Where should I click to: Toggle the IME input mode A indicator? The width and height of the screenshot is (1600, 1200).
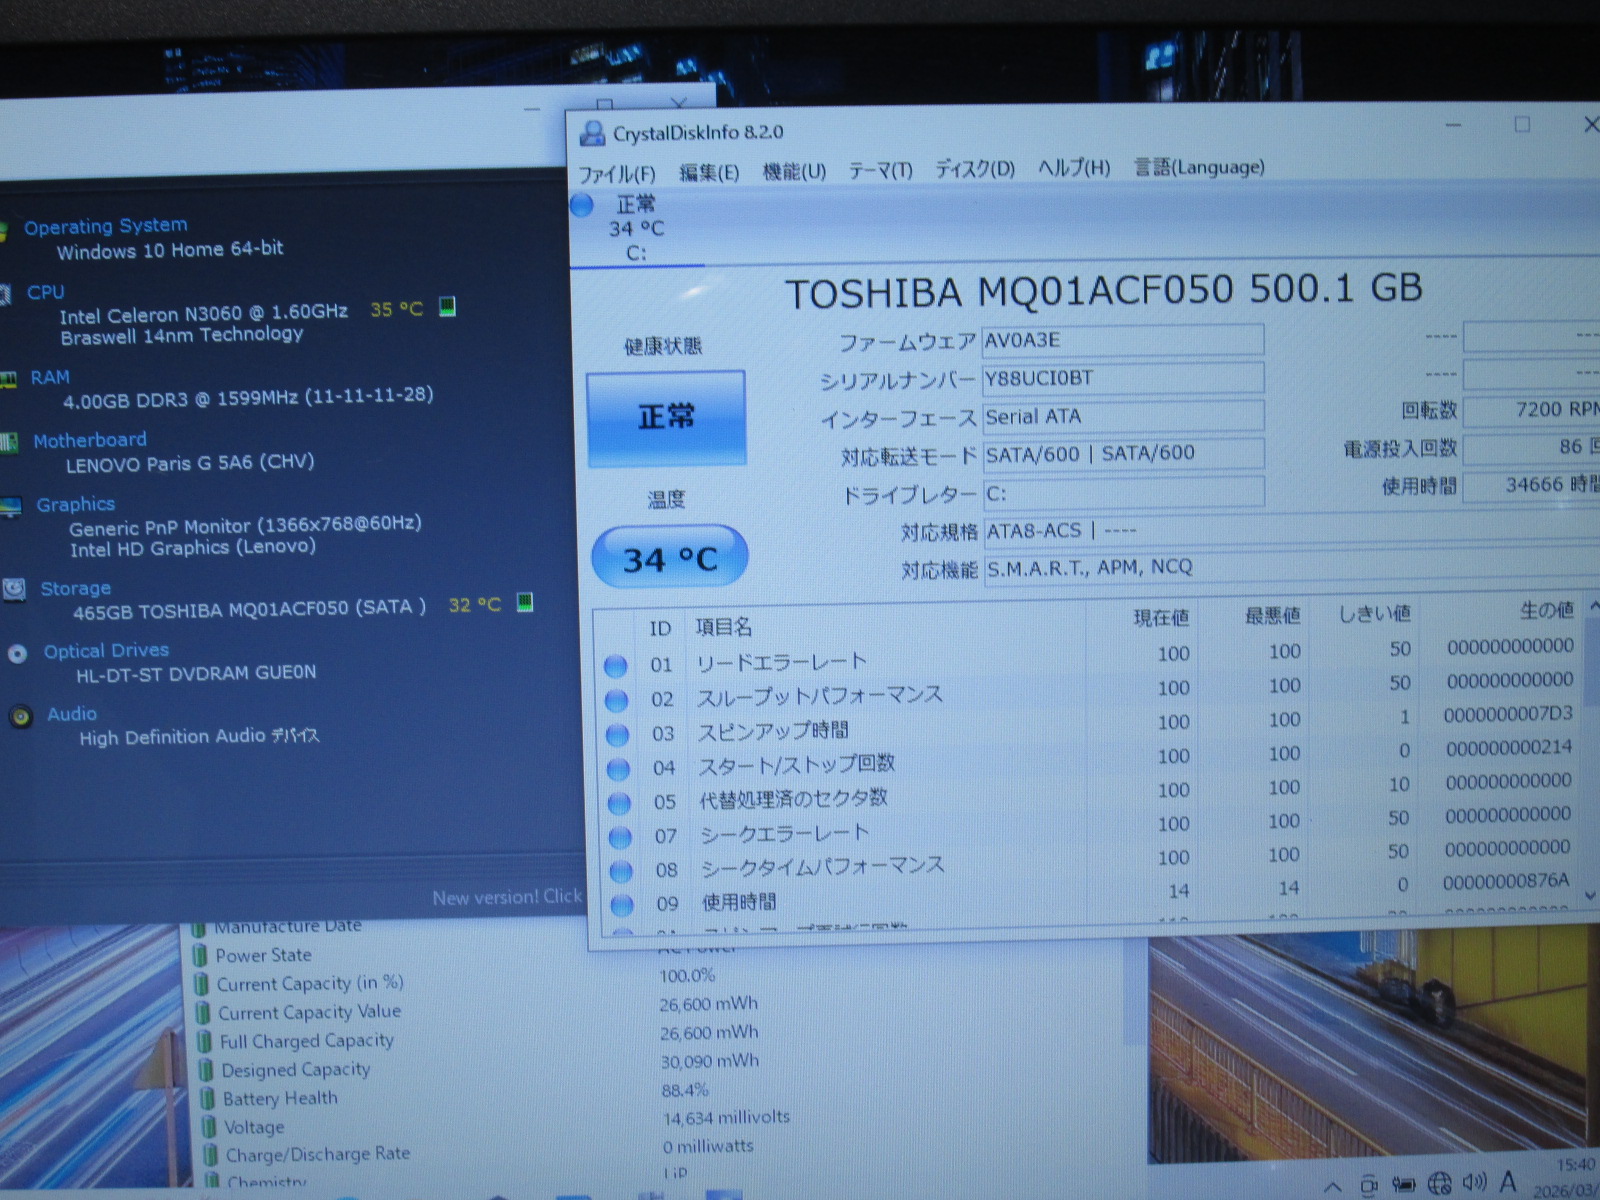pyautogui.click(x=1508, y=1182)
